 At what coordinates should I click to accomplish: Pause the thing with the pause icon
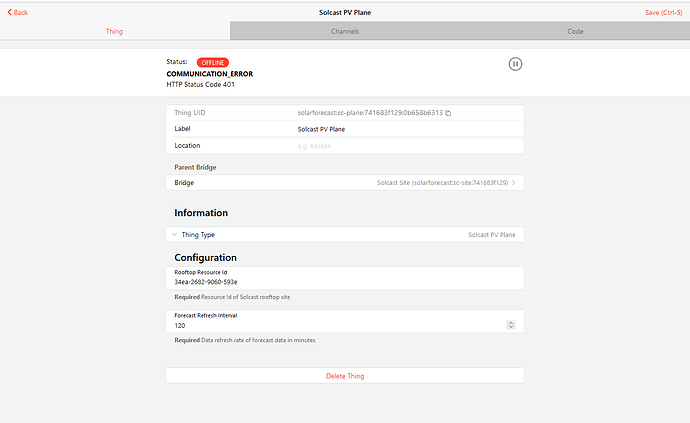(515, 64)
